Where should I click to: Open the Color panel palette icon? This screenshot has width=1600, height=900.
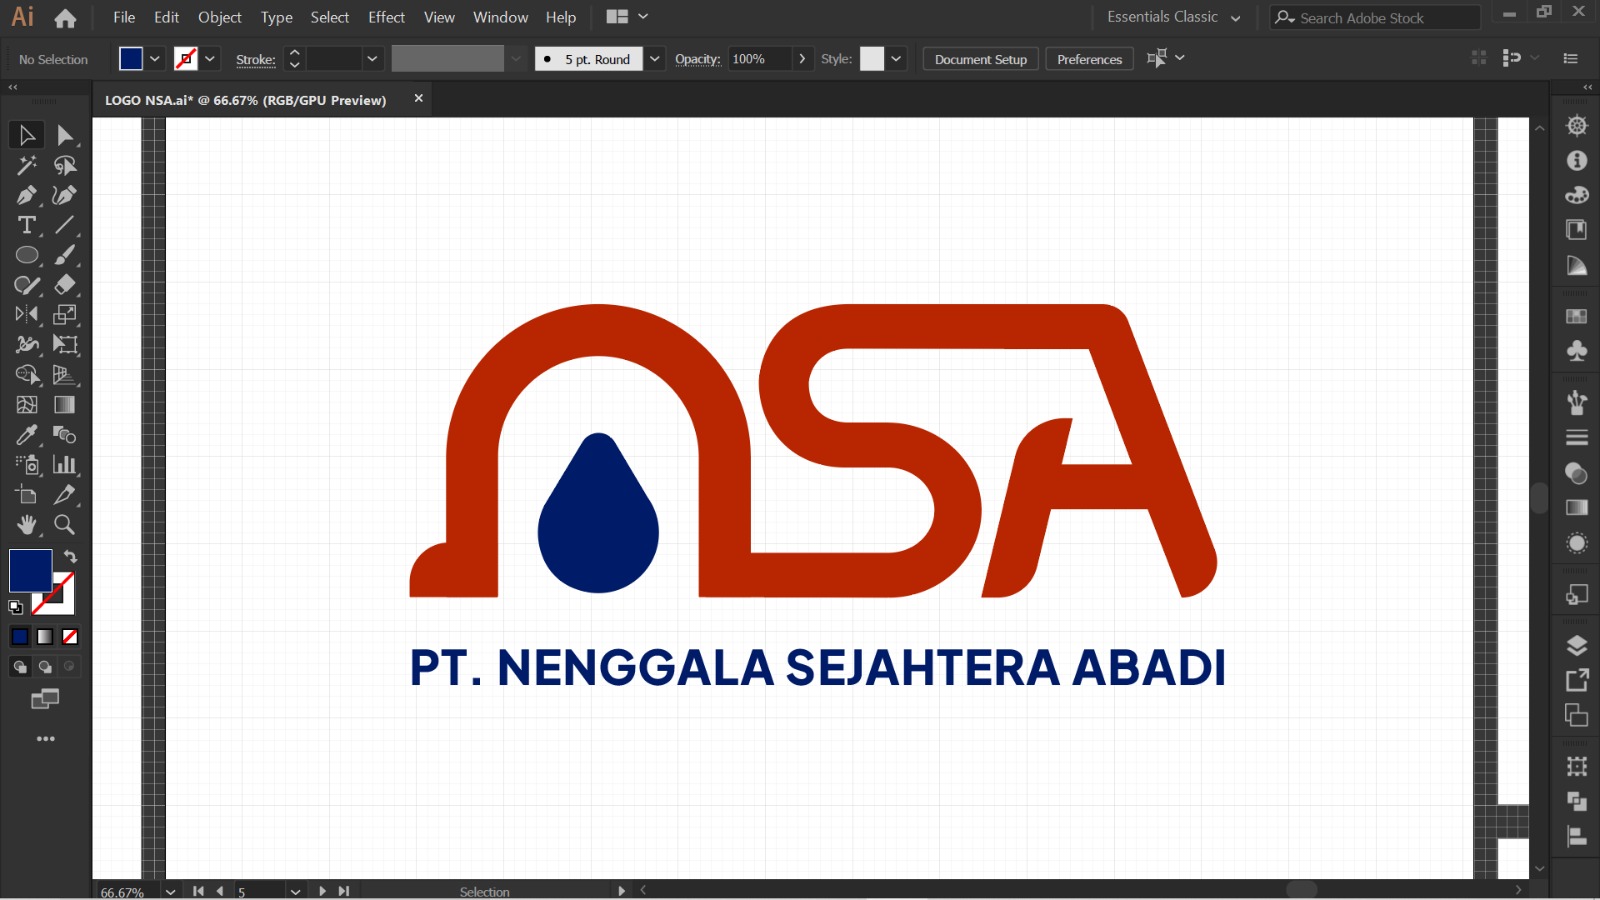[x=1577, y=195]
